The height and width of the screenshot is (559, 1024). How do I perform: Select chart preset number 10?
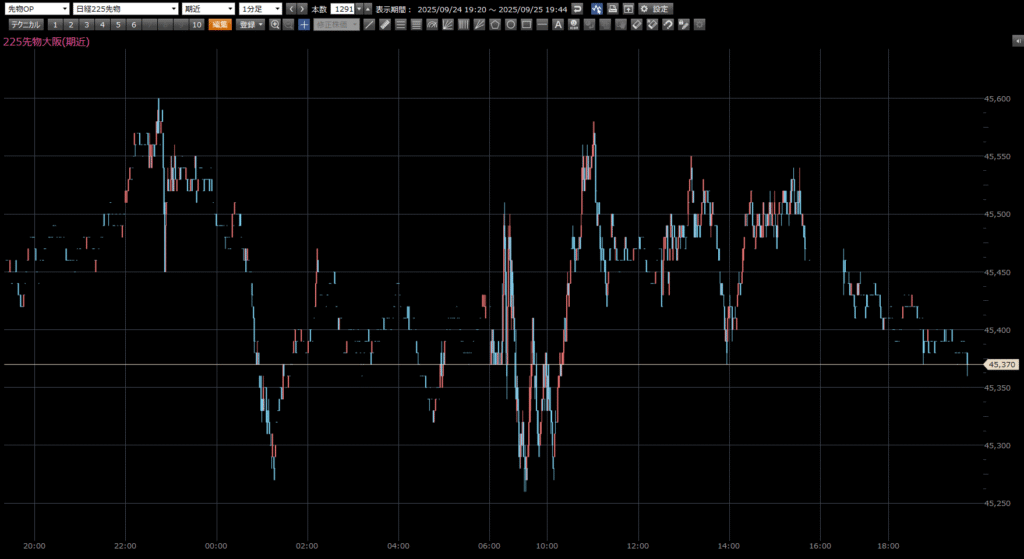(x=196, y=24)
